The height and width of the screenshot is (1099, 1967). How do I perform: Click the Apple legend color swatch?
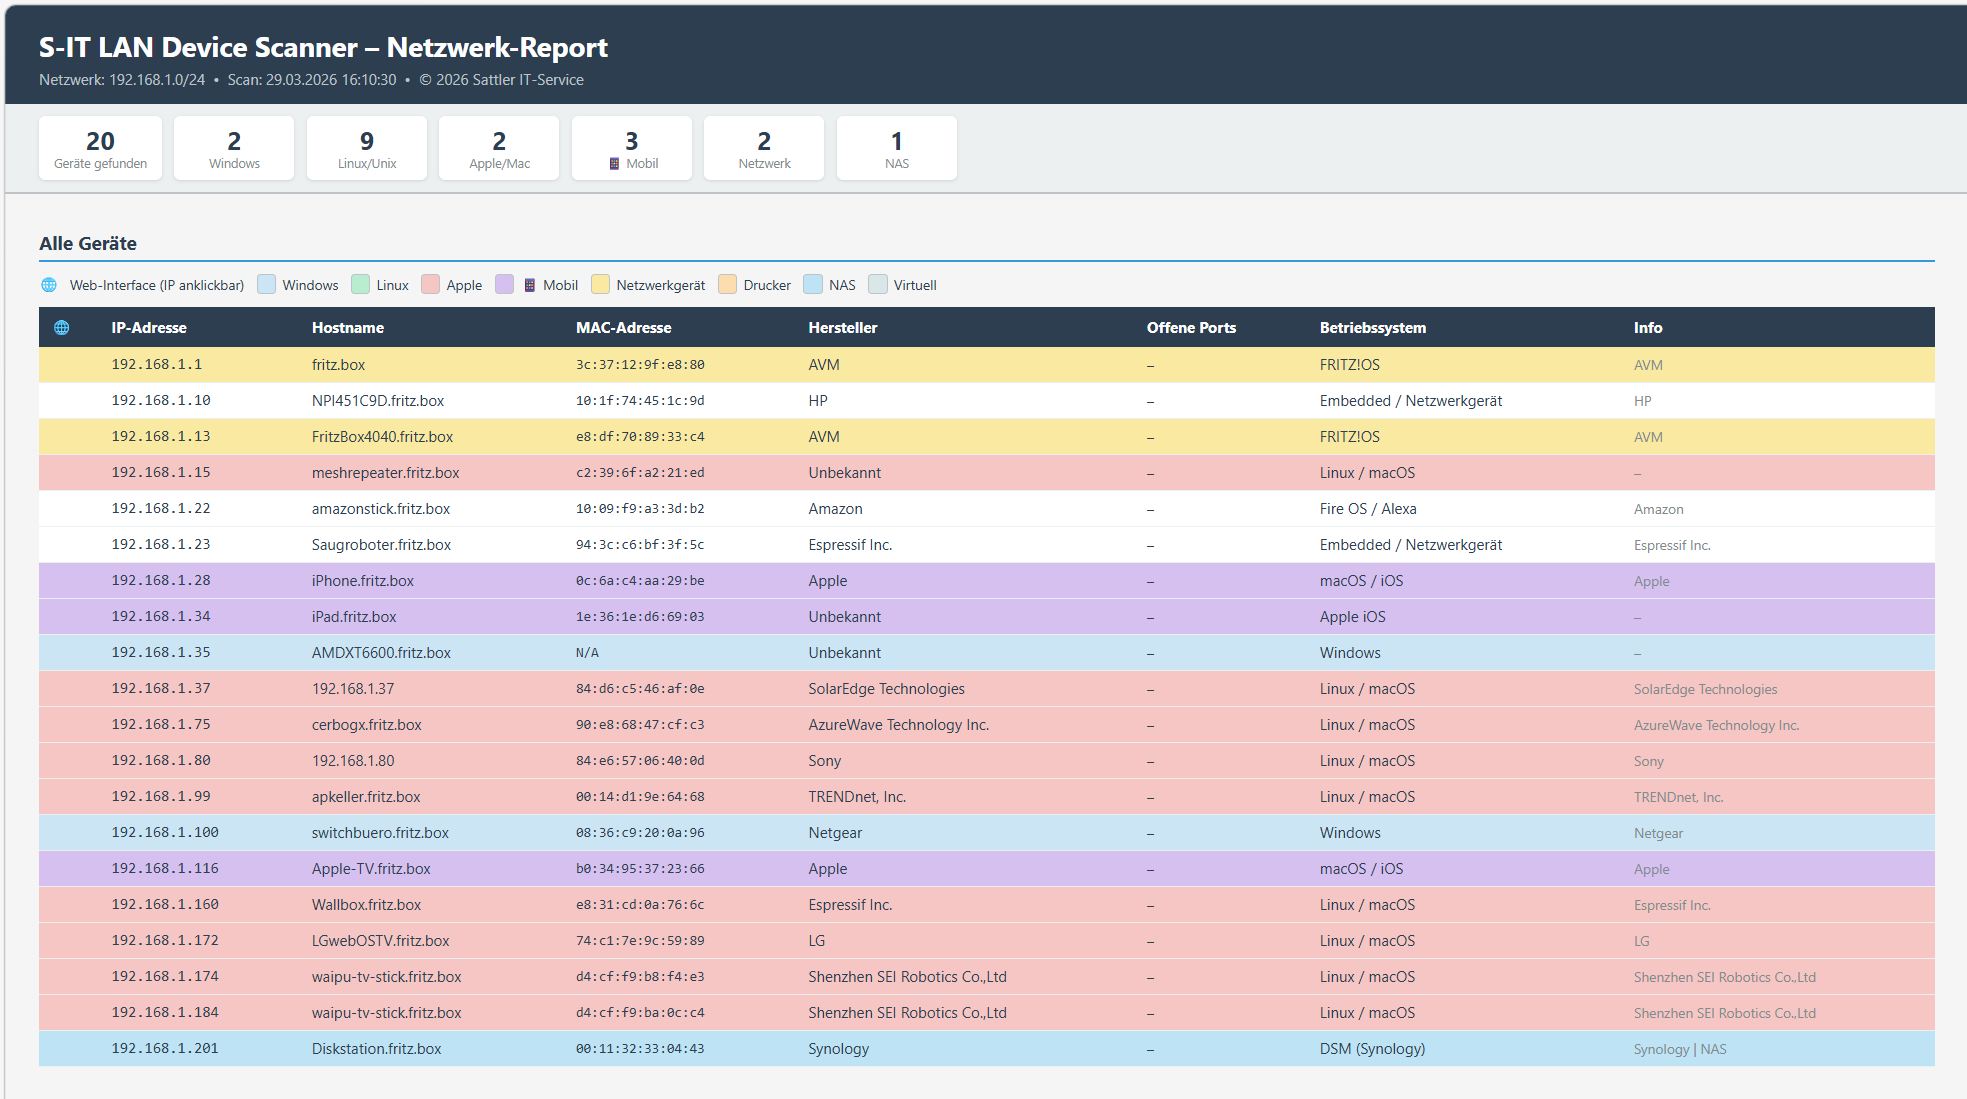(x=431, y=285)
